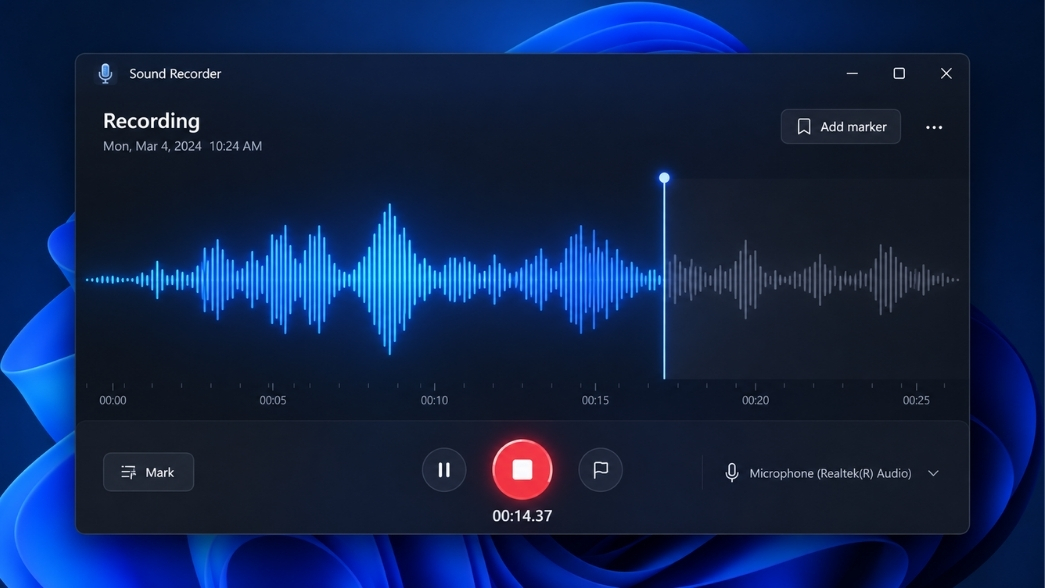Click the bookmark icon in Add marker

804,127
